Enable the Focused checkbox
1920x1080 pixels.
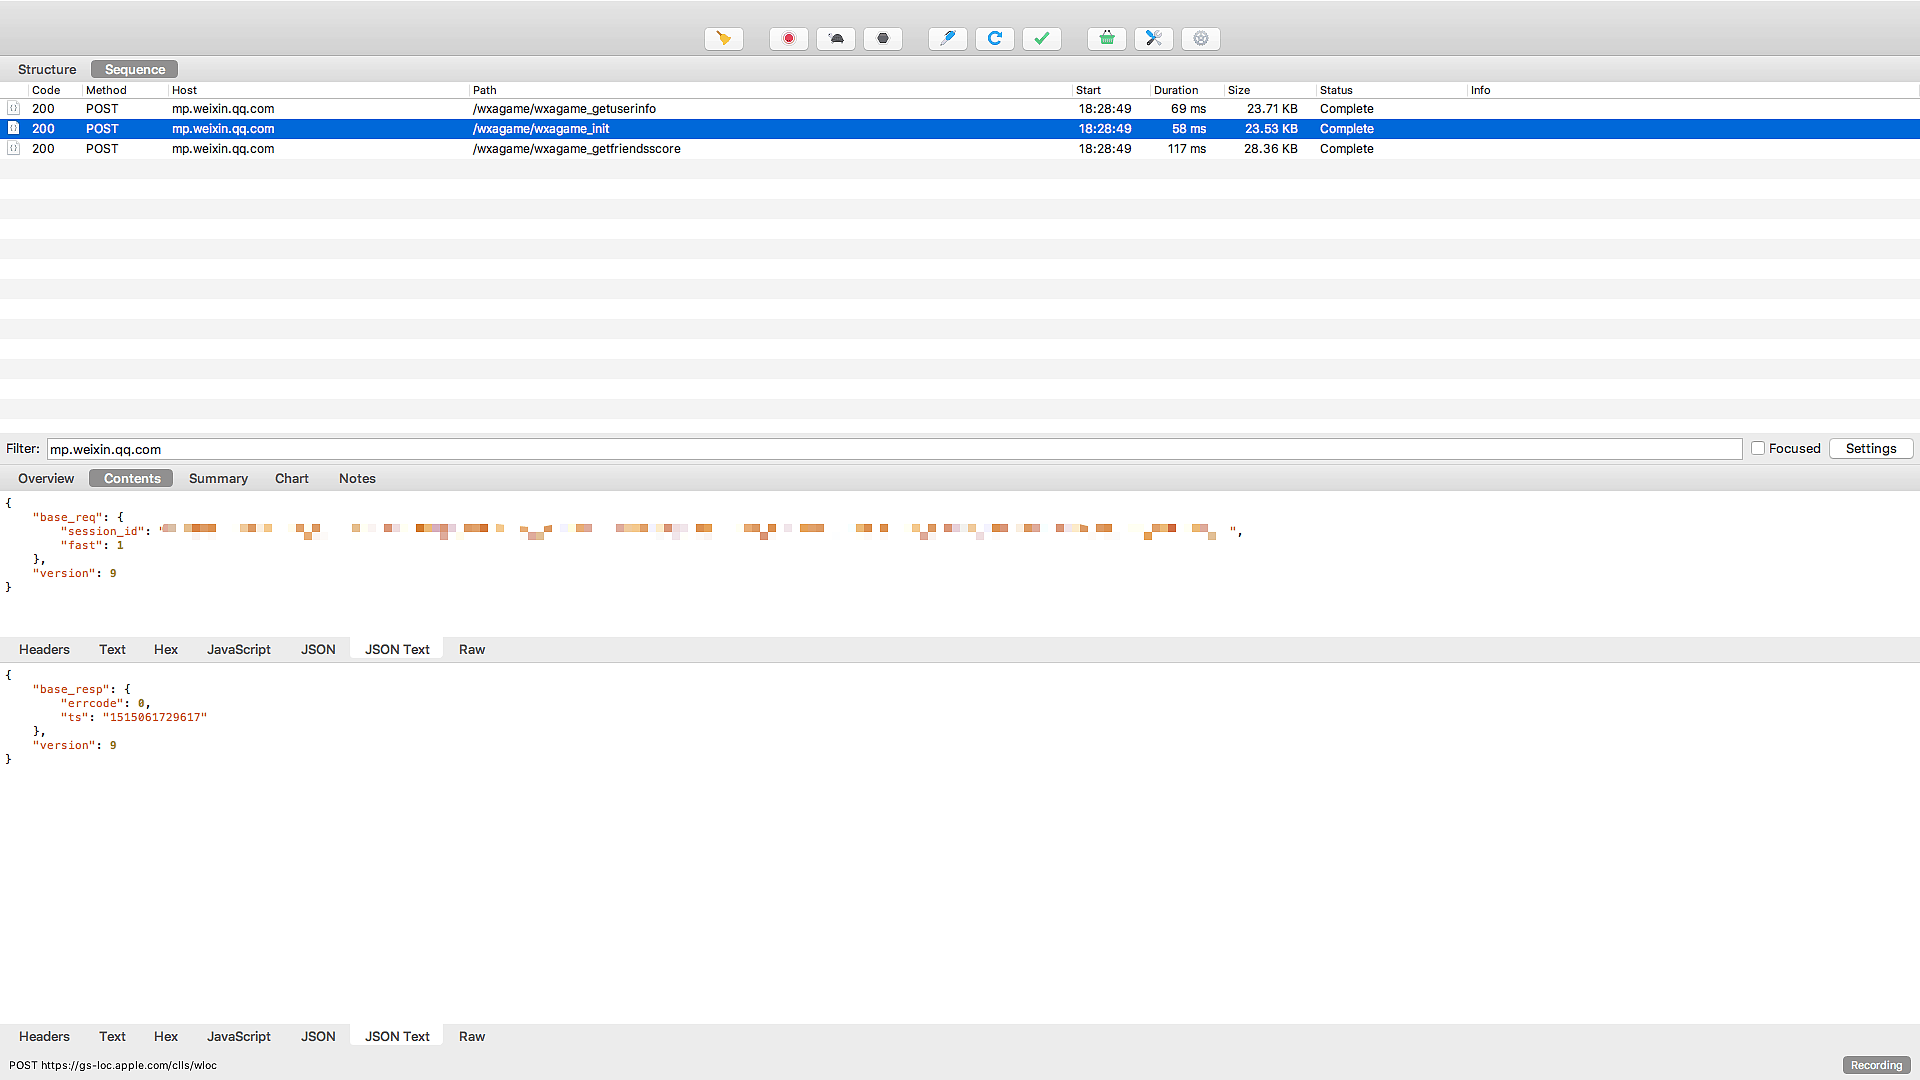click(x=1757, y=448)
